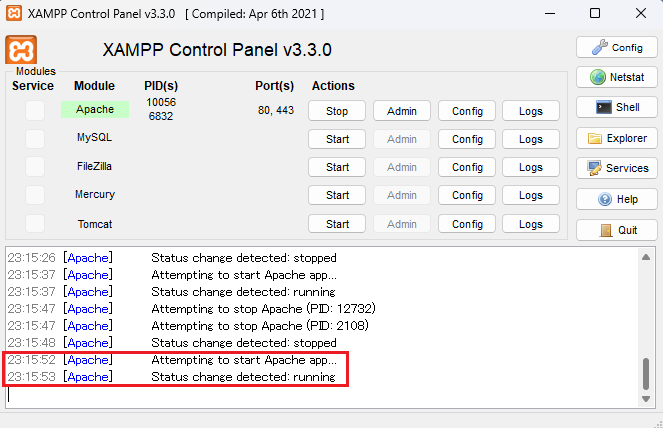Open Explorer folder button
Screen dimensions: 663x428
click(616, 138)
